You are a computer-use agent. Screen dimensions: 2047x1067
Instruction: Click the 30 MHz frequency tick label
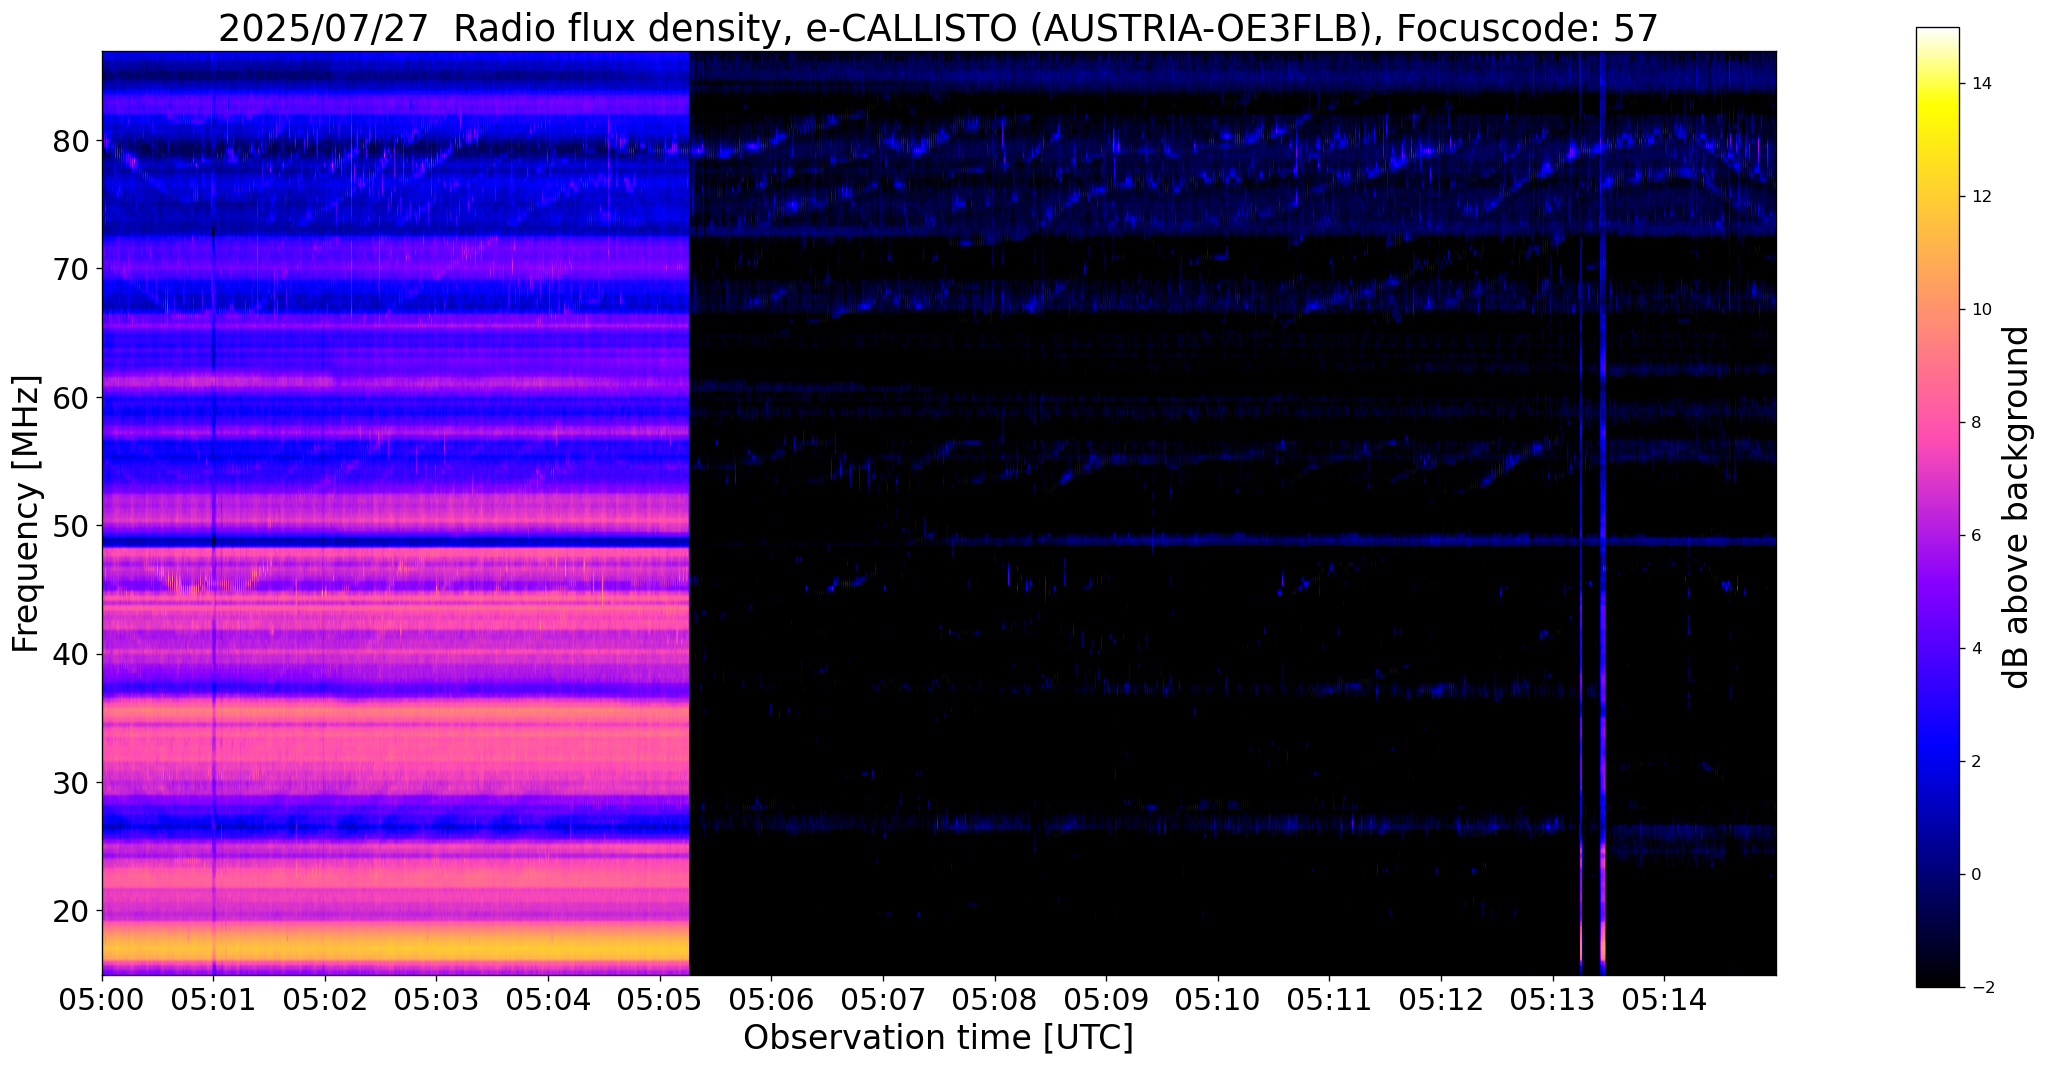point(71,783)
